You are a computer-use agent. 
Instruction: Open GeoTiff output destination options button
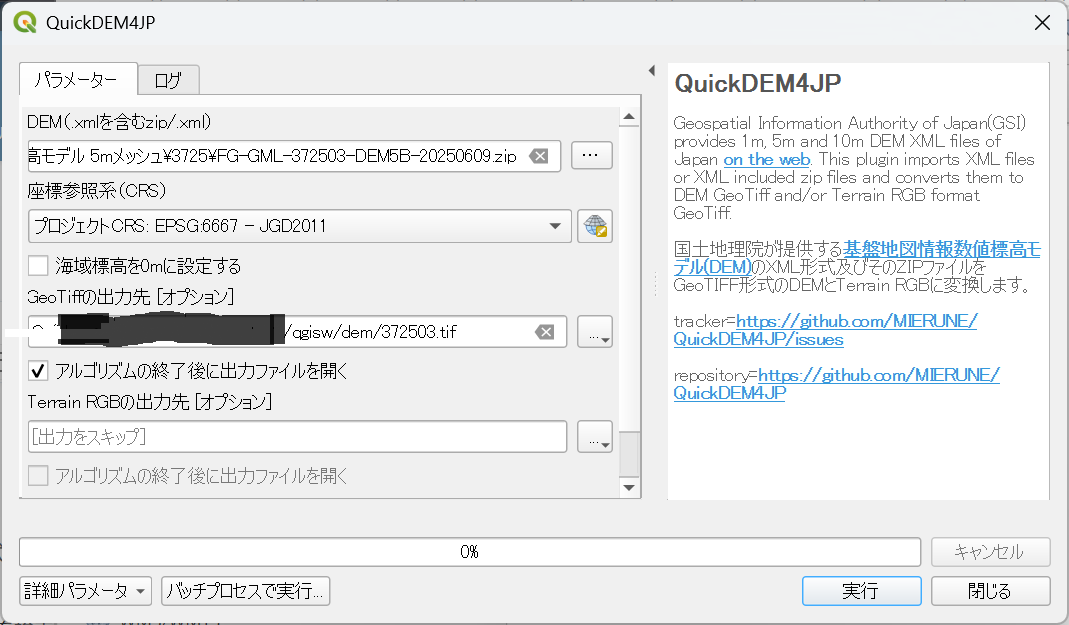pyautogui.click(x=594, y=332)
